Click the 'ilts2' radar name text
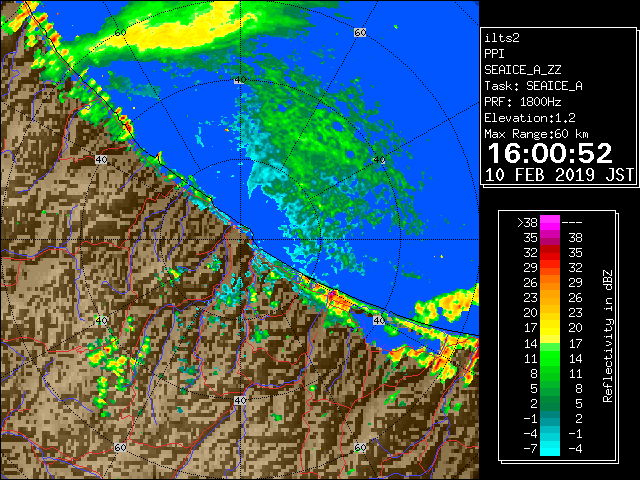This screenshot has width=640, height=480. point(502,38)
